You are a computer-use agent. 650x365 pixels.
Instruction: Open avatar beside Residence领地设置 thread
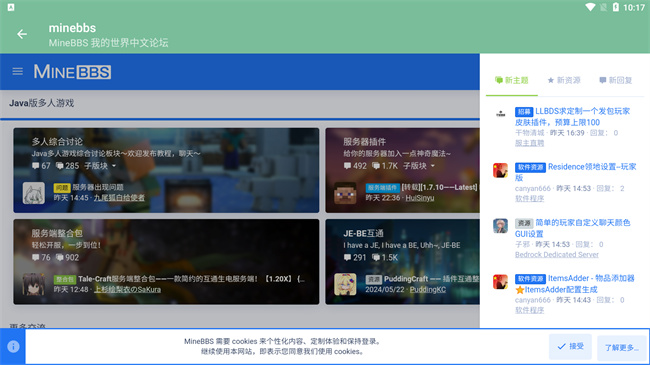[x=500, y=170]
